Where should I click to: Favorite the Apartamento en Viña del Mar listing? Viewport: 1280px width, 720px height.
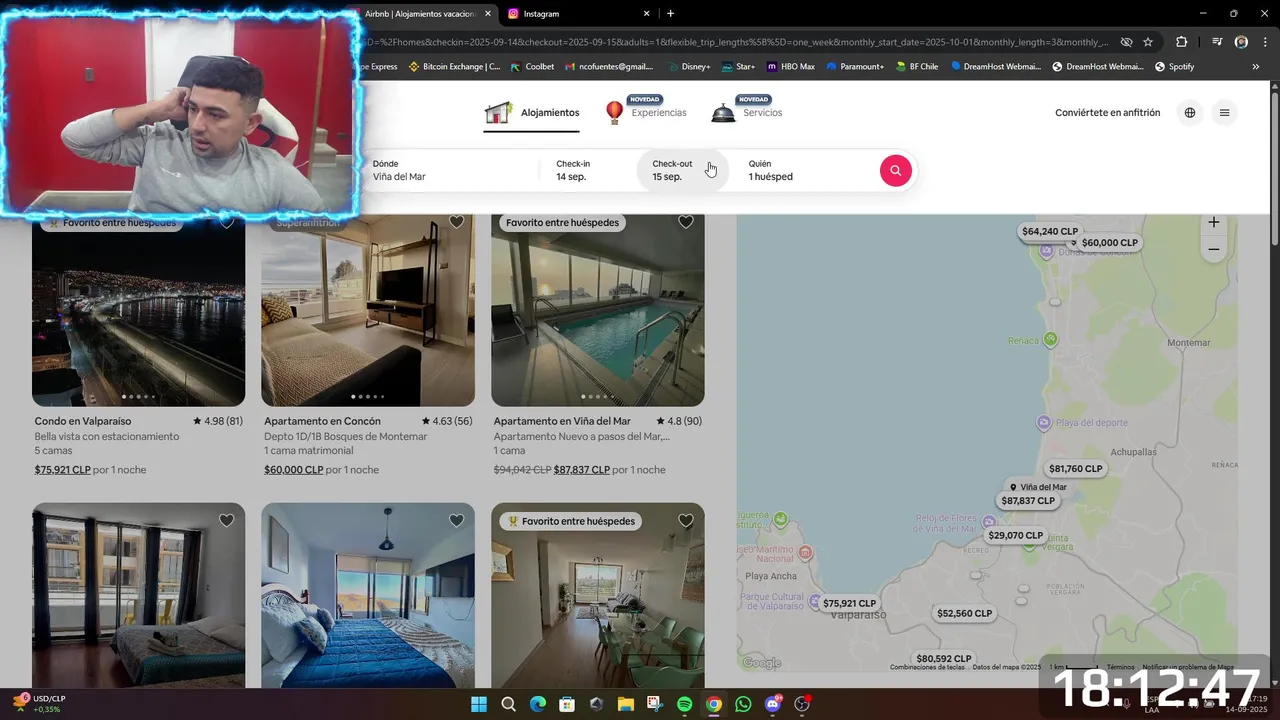[686, 222]
